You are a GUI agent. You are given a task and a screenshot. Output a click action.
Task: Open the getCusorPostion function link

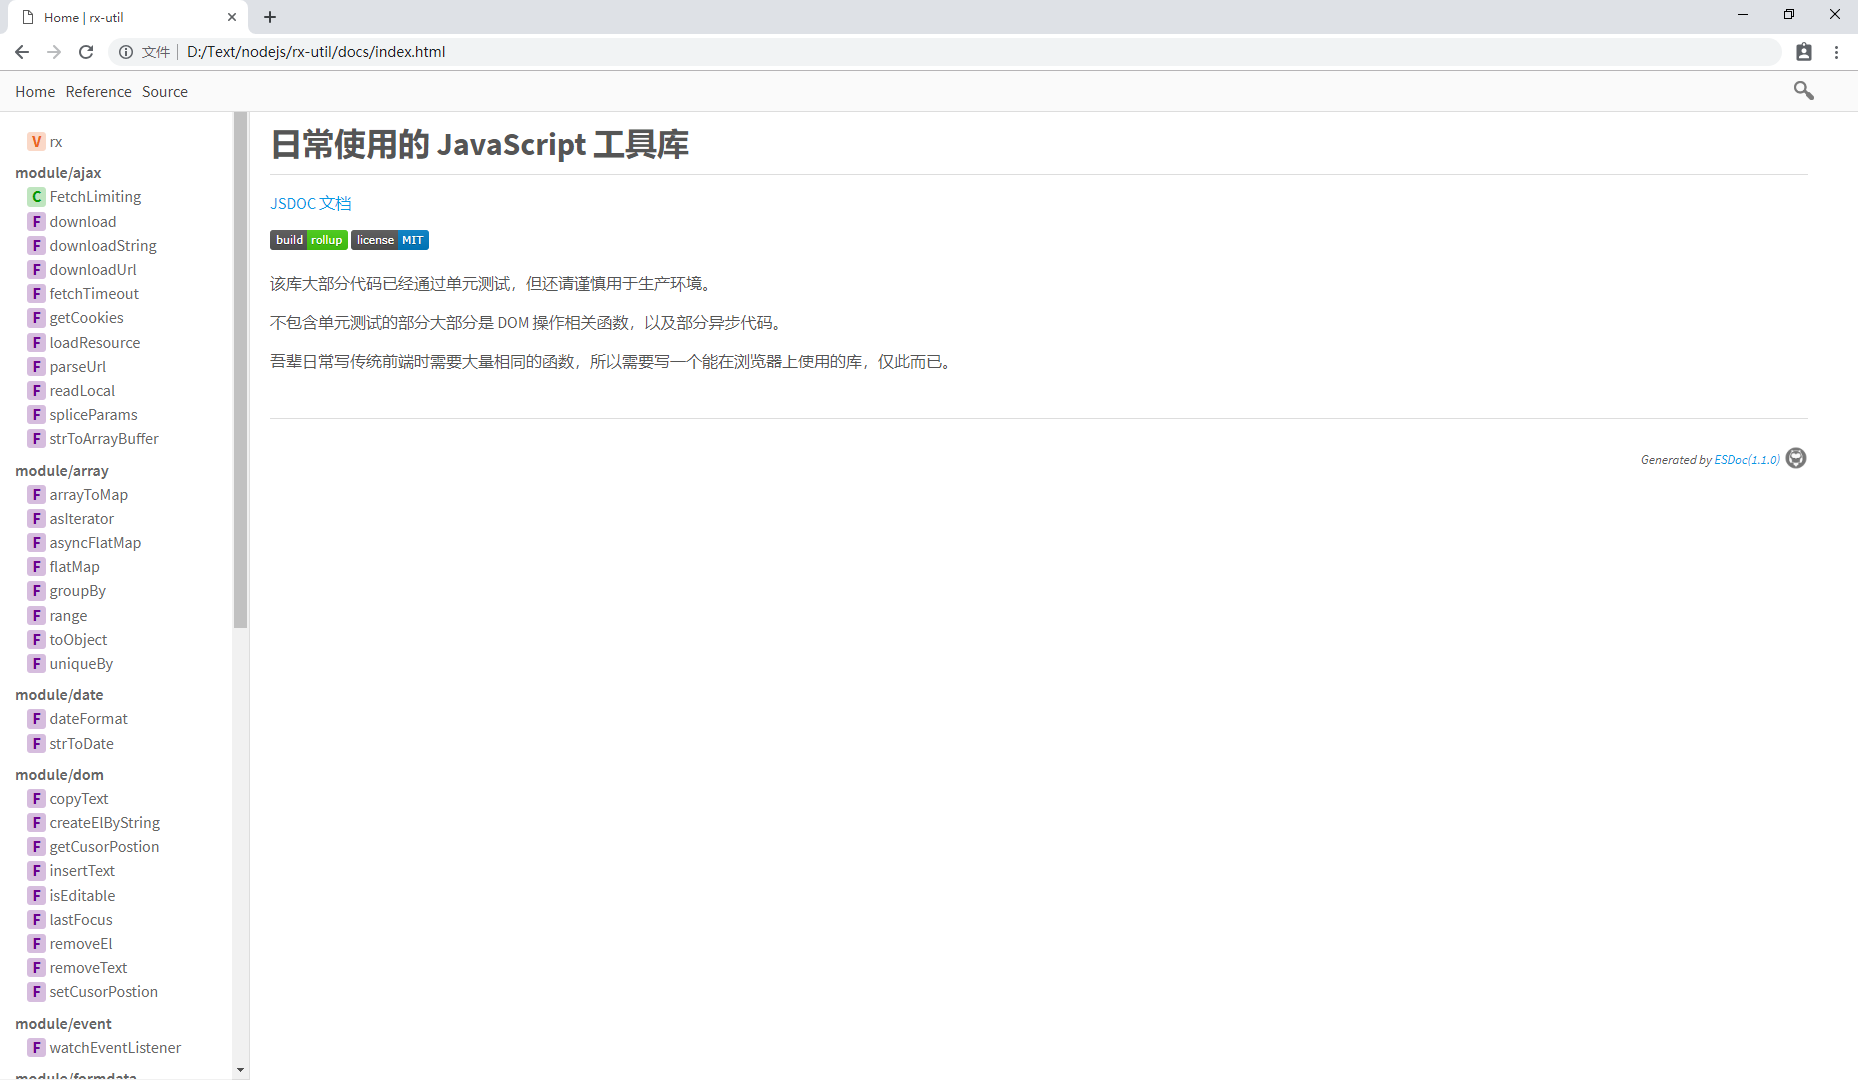(x=104, y=847)
